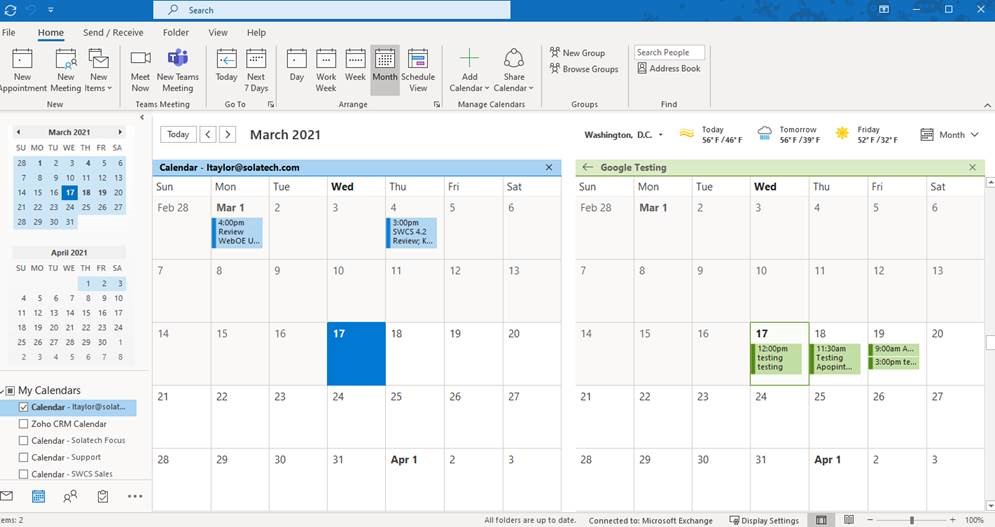The image size is (995, 527).
Task: Switch to Work Week view
Action: point(326,70)
